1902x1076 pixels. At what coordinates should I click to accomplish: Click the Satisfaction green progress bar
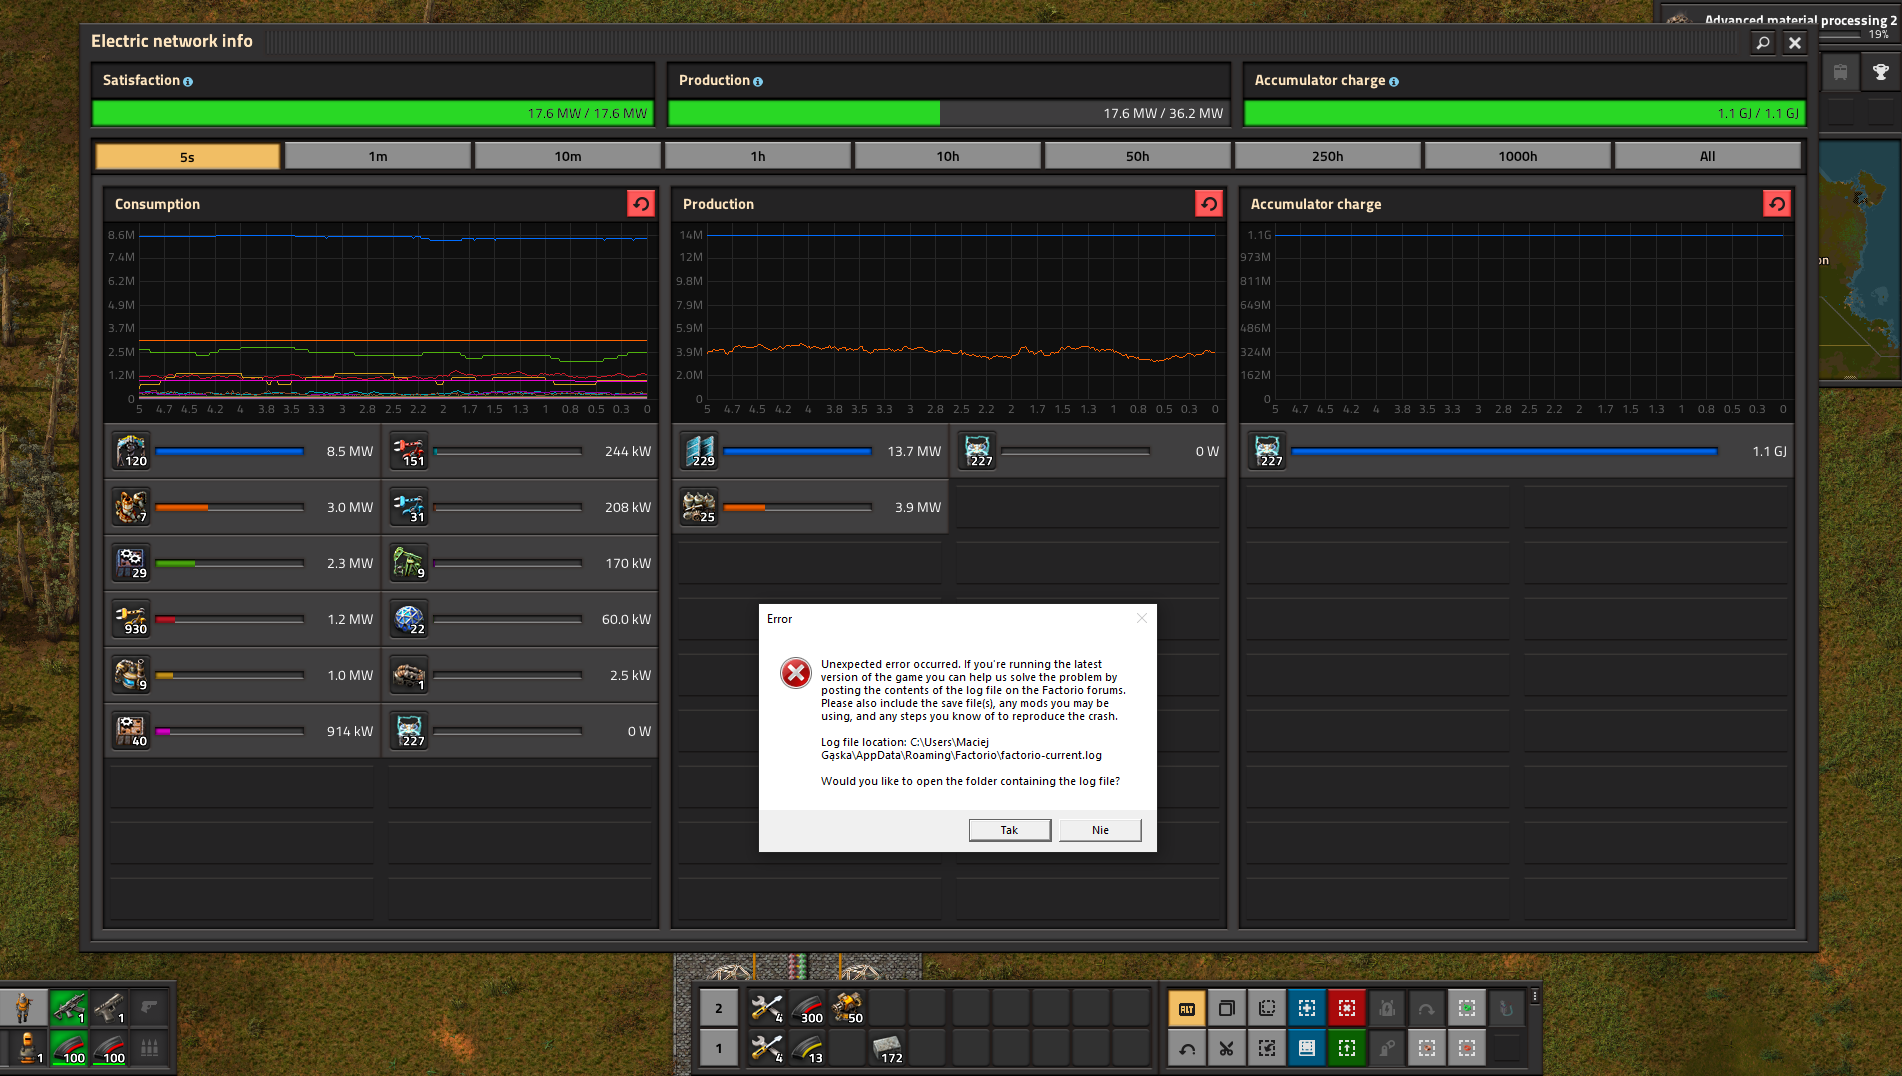pyautogui.click(x=372, y=113)
